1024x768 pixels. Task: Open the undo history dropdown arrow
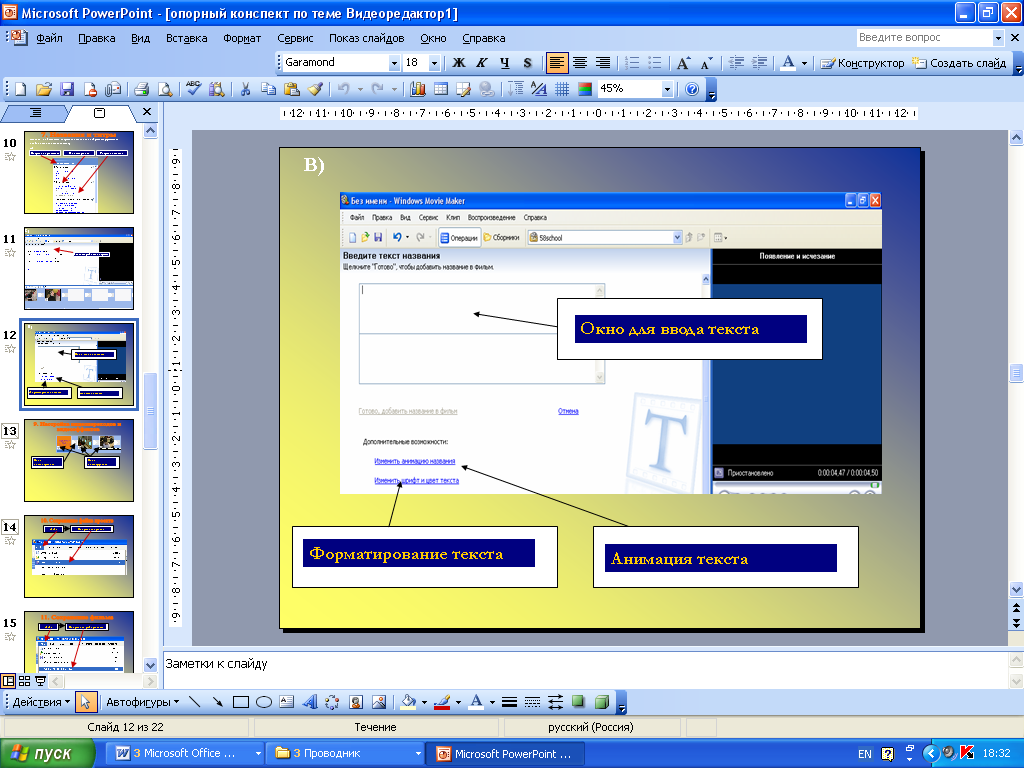click(360, 89)
